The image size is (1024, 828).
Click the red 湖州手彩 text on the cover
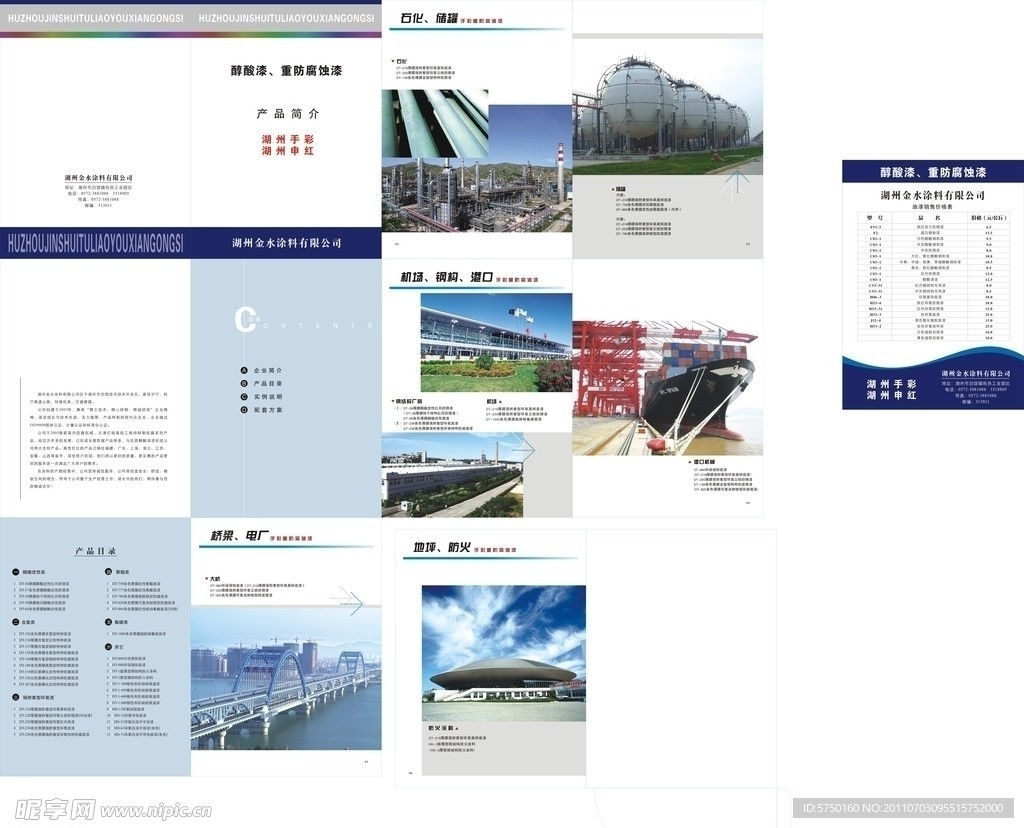(287, 139)
